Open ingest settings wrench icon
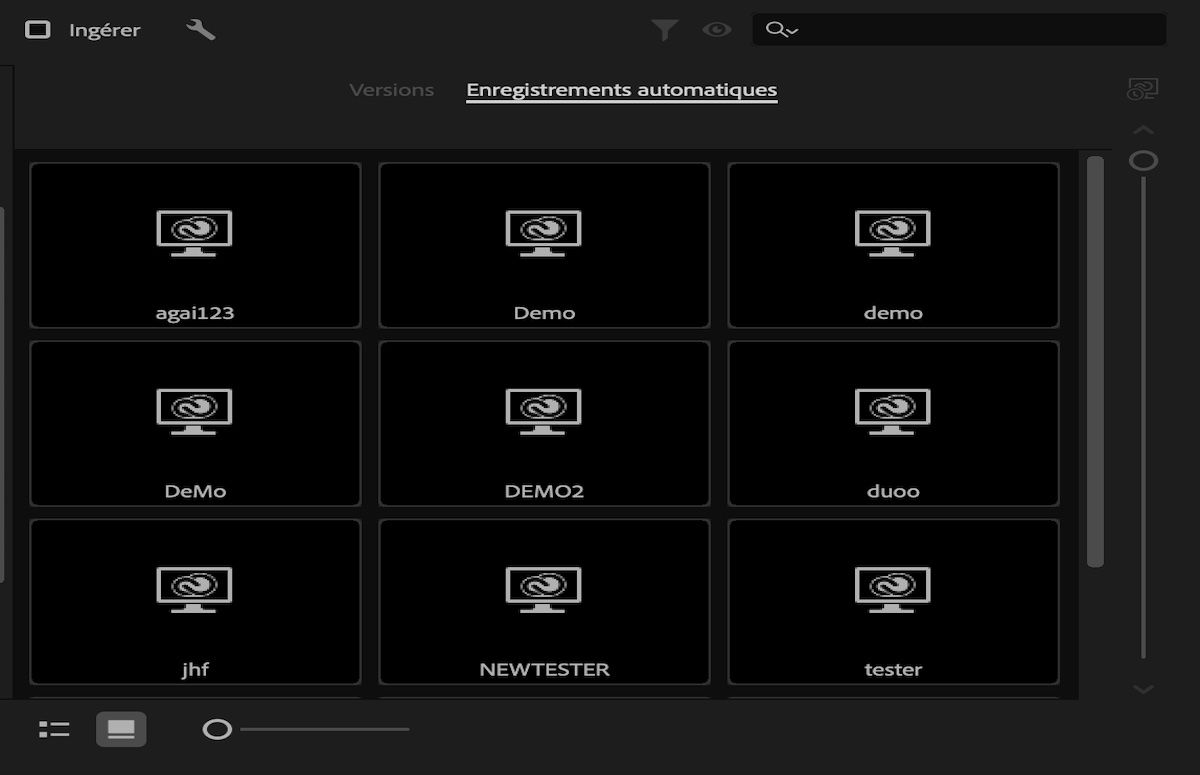This screenshot has width=1200, height=775. point(201,30)
